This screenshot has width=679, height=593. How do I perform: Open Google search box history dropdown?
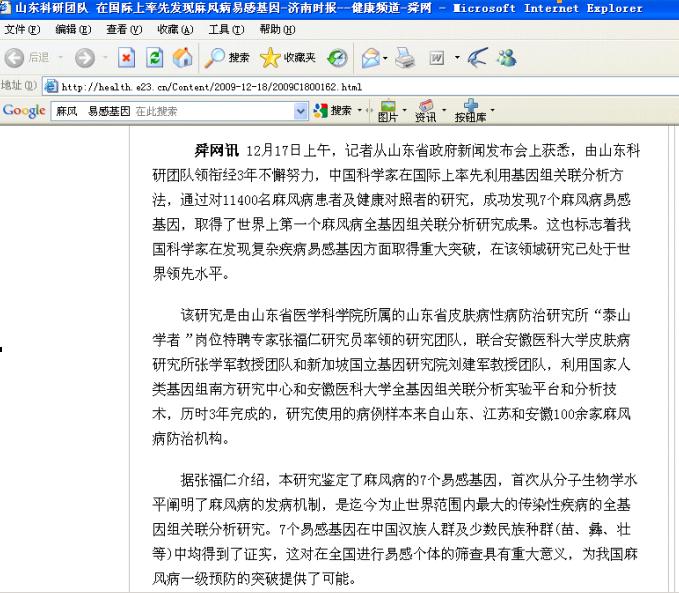301,111
